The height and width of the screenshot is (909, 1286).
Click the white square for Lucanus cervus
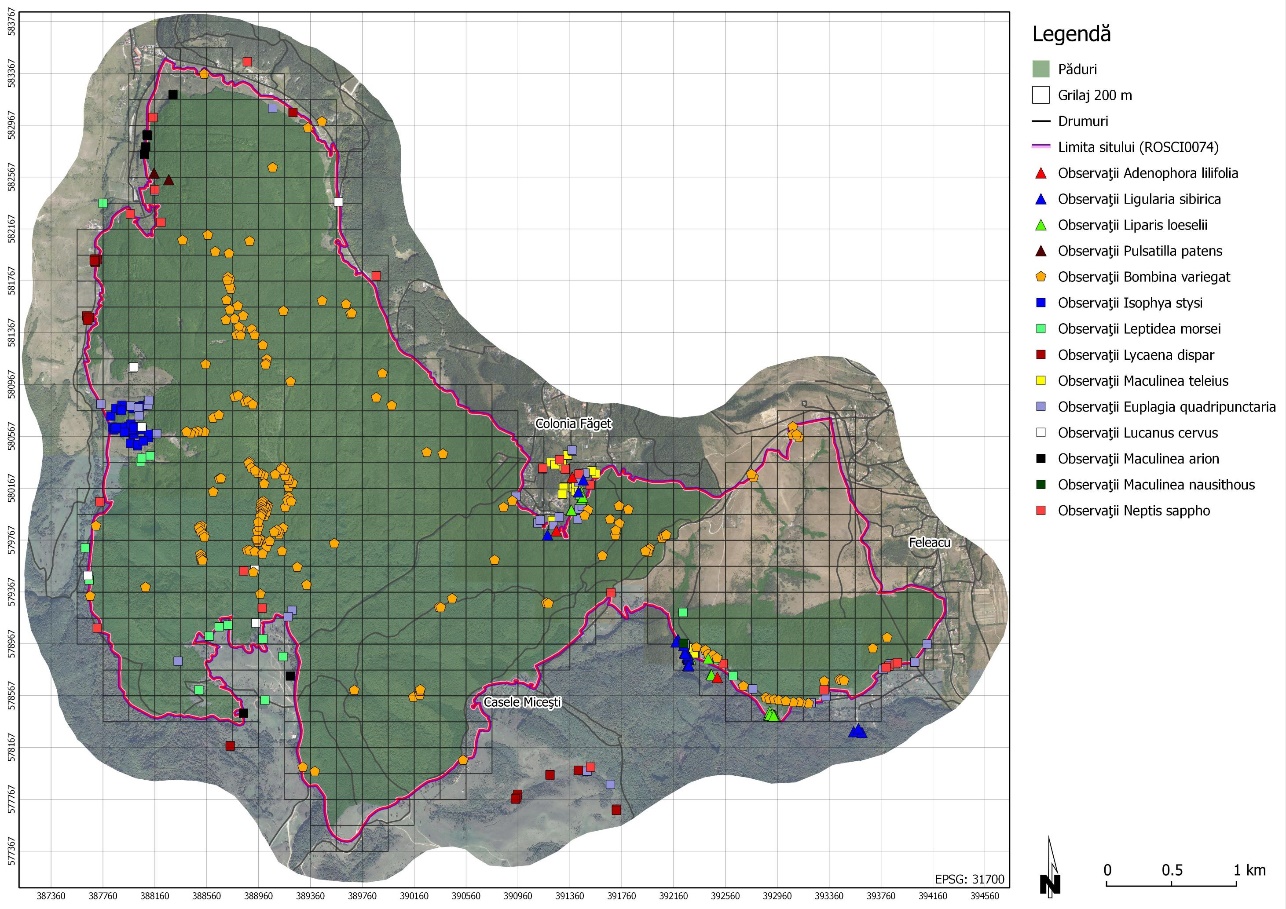coord(1041,433)
